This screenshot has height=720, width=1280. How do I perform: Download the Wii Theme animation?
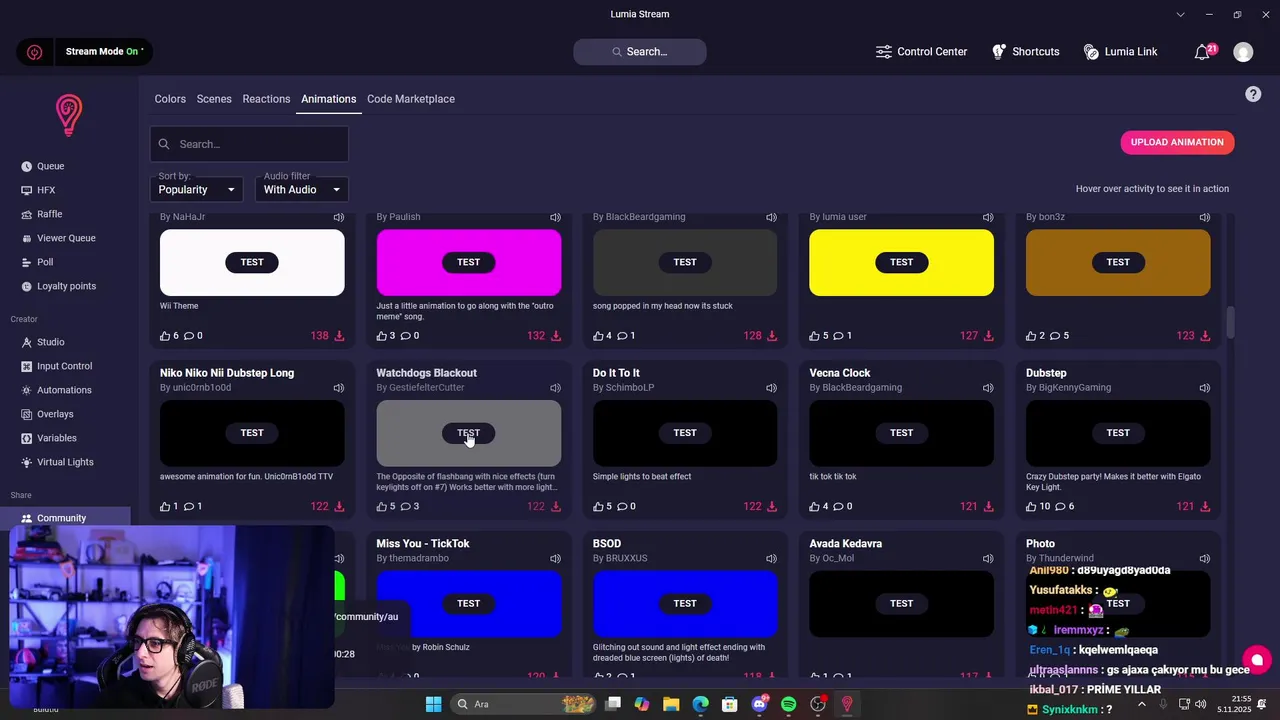click(339, 336)
